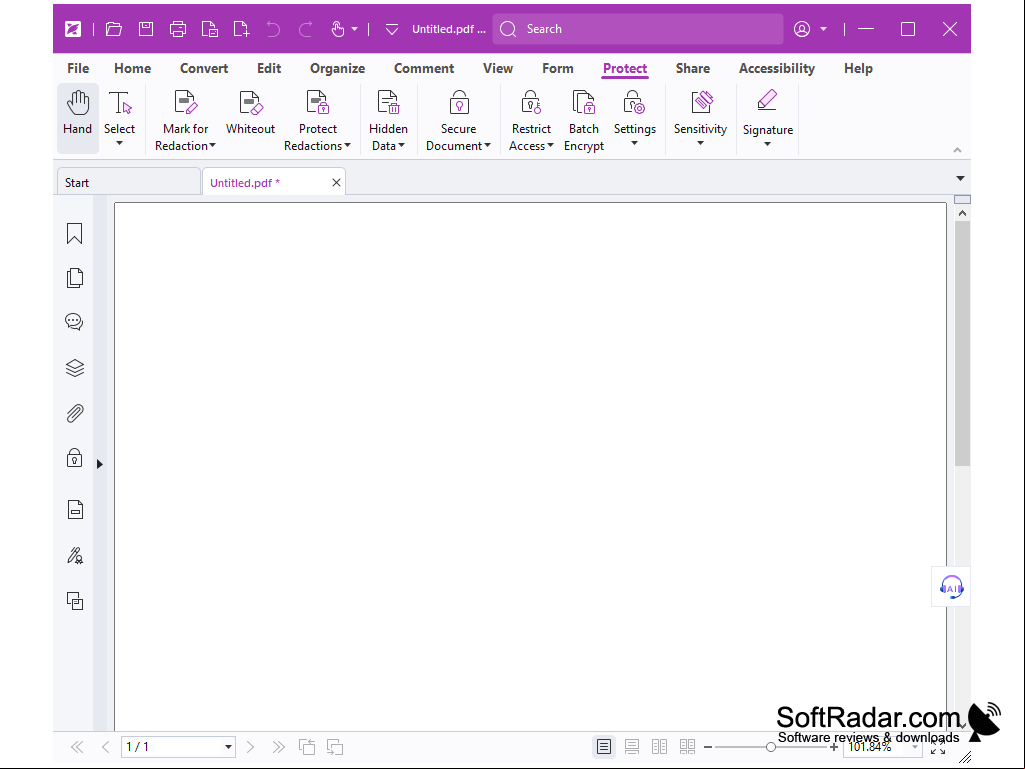
Task: Switch to the Home ribbon tab
Action: (133, 68)
